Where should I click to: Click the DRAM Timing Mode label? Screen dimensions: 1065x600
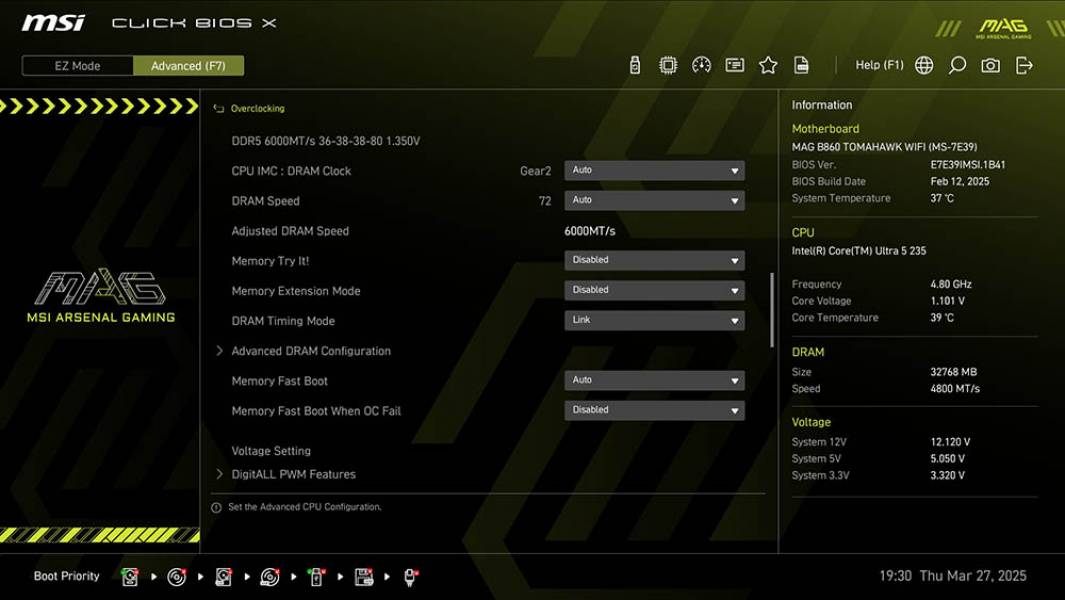(283, 321)
